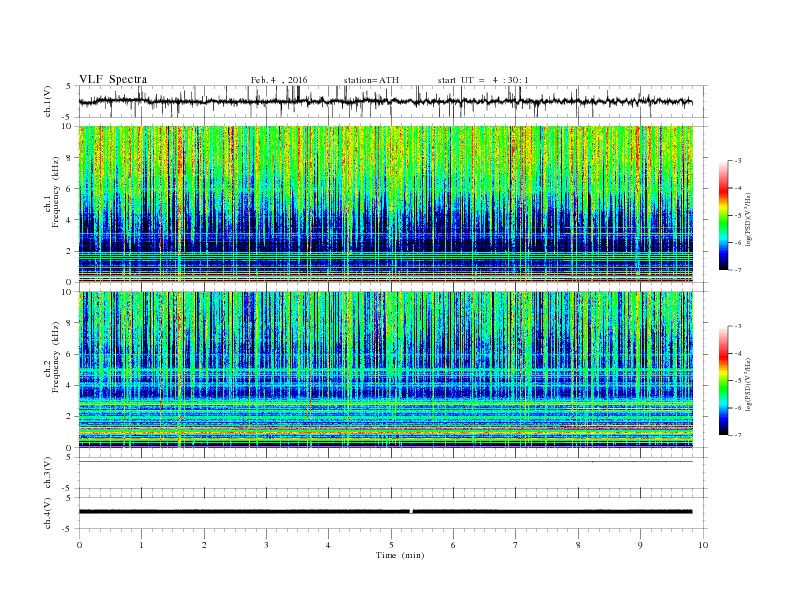The height and width of the screenshot is (612, 792).
Task: Click the ch.2 spectrogram color scale bar
Action: tap(723, 380)
